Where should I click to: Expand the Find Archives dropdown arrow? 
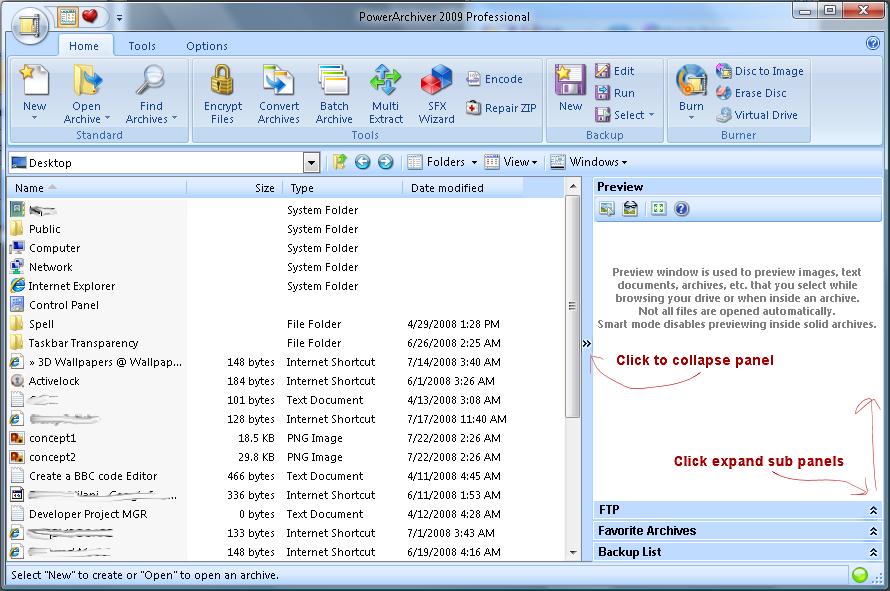[174, 119]
